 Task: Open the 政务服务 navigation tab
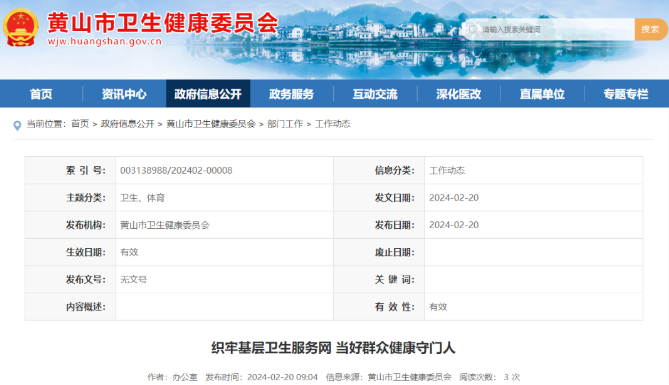(x=291, y=94)
